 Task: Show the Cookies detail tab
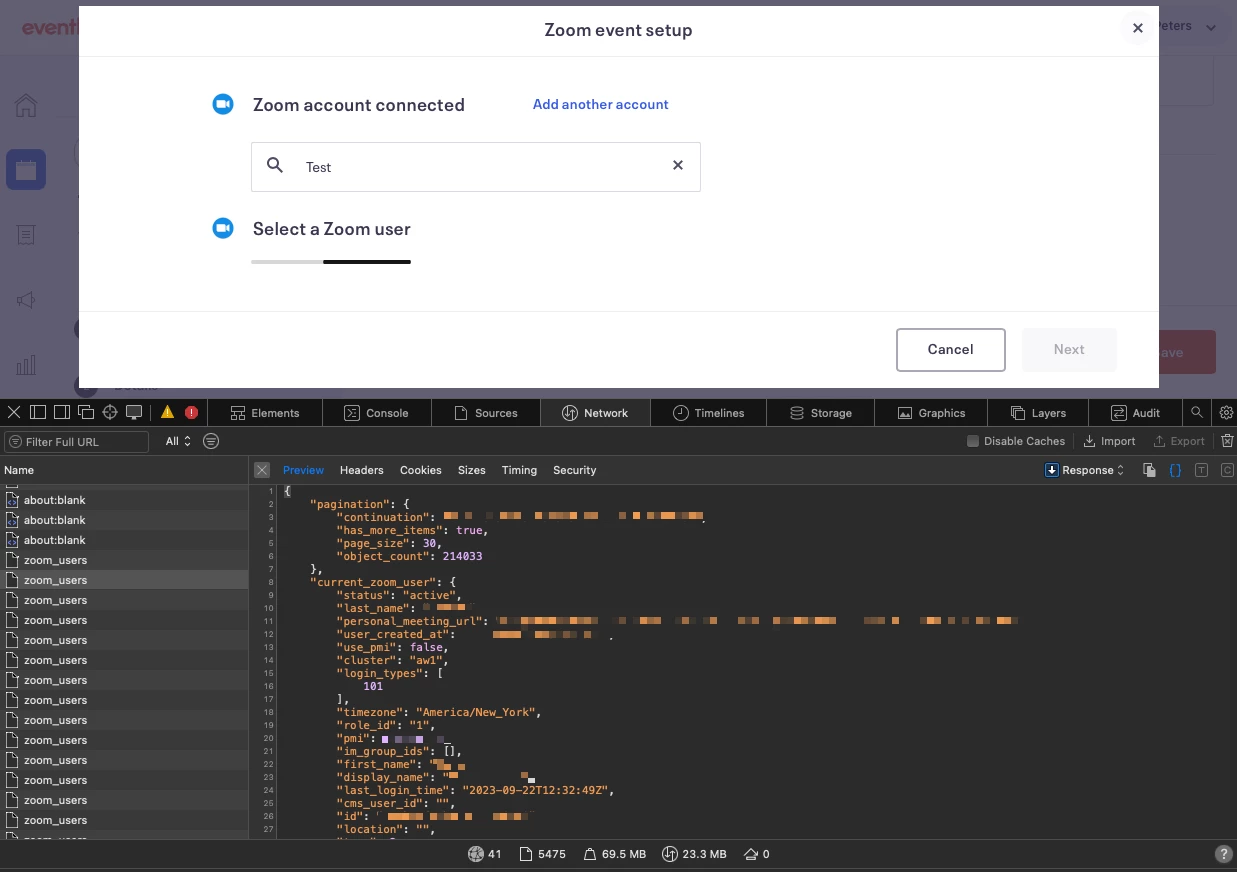pos(421,470)
